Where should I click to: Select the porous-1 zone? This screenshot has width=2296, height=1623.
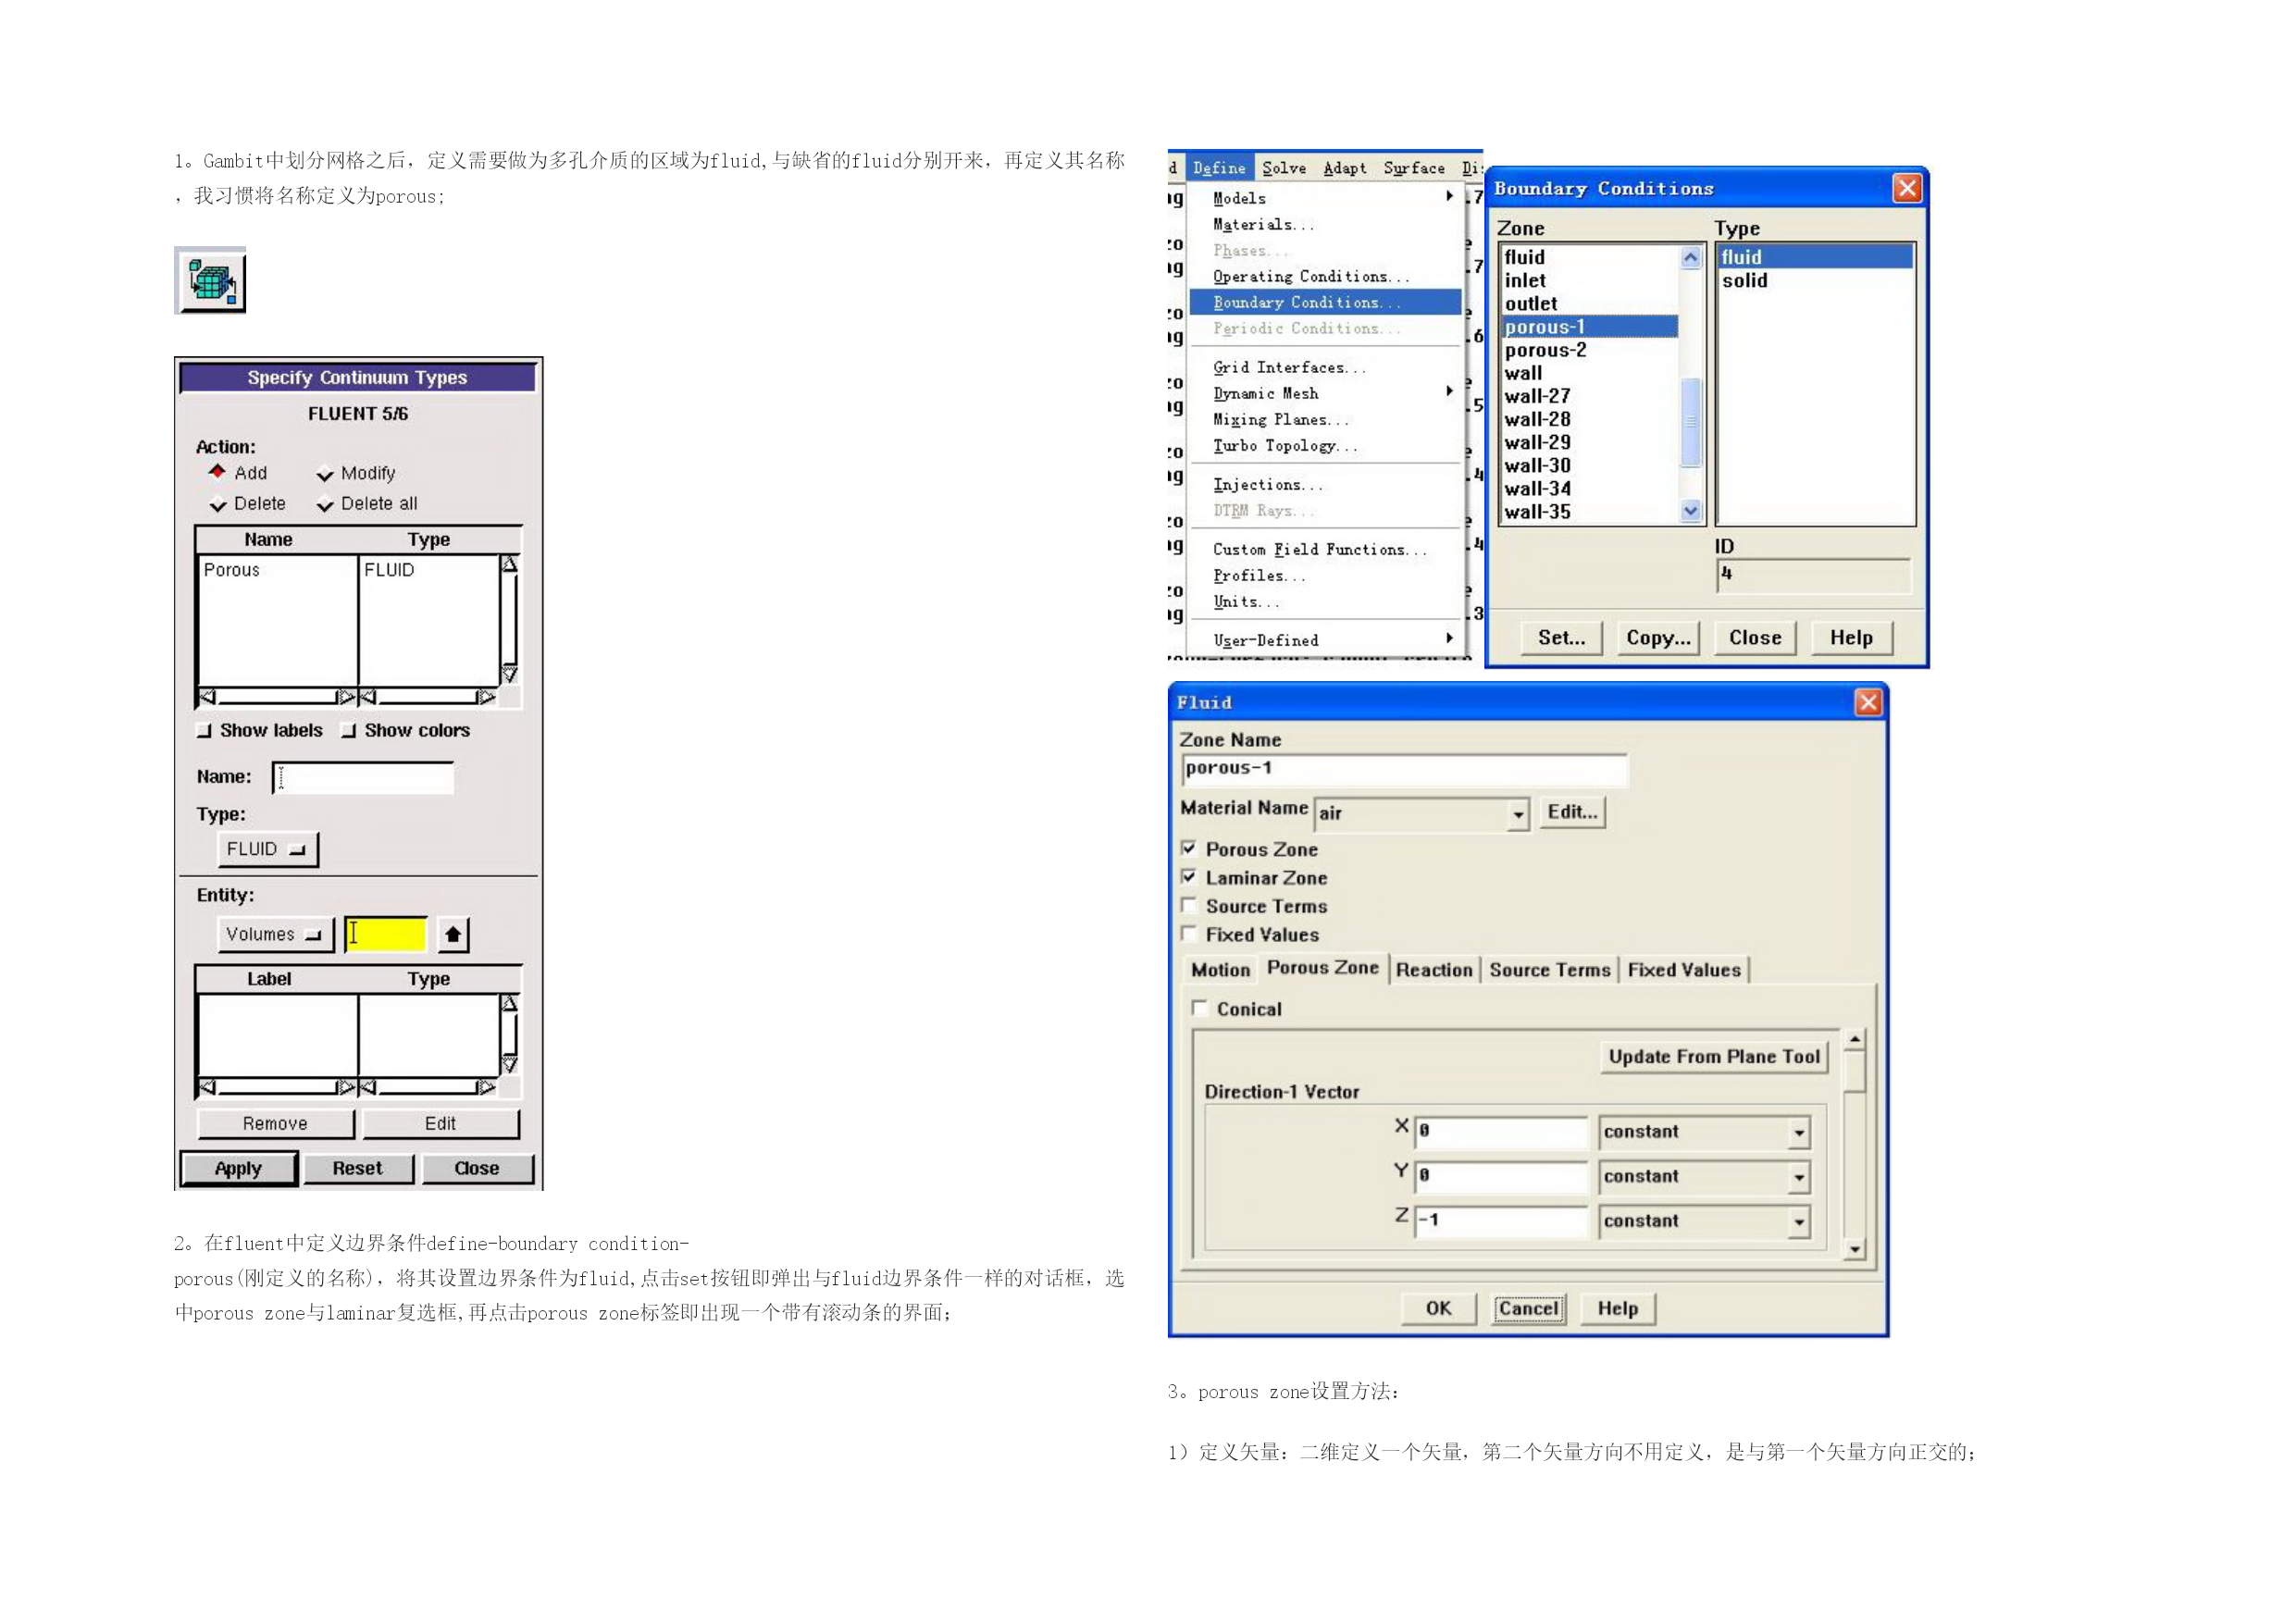coord(1590,327)
